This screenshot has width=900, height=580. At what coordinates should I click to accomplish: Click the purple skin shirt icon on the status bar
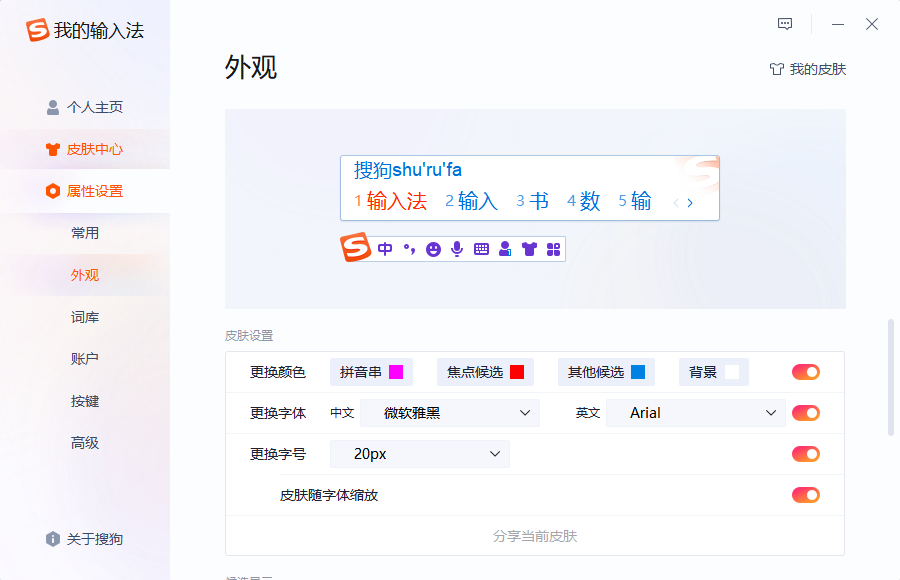click(529, 249)
